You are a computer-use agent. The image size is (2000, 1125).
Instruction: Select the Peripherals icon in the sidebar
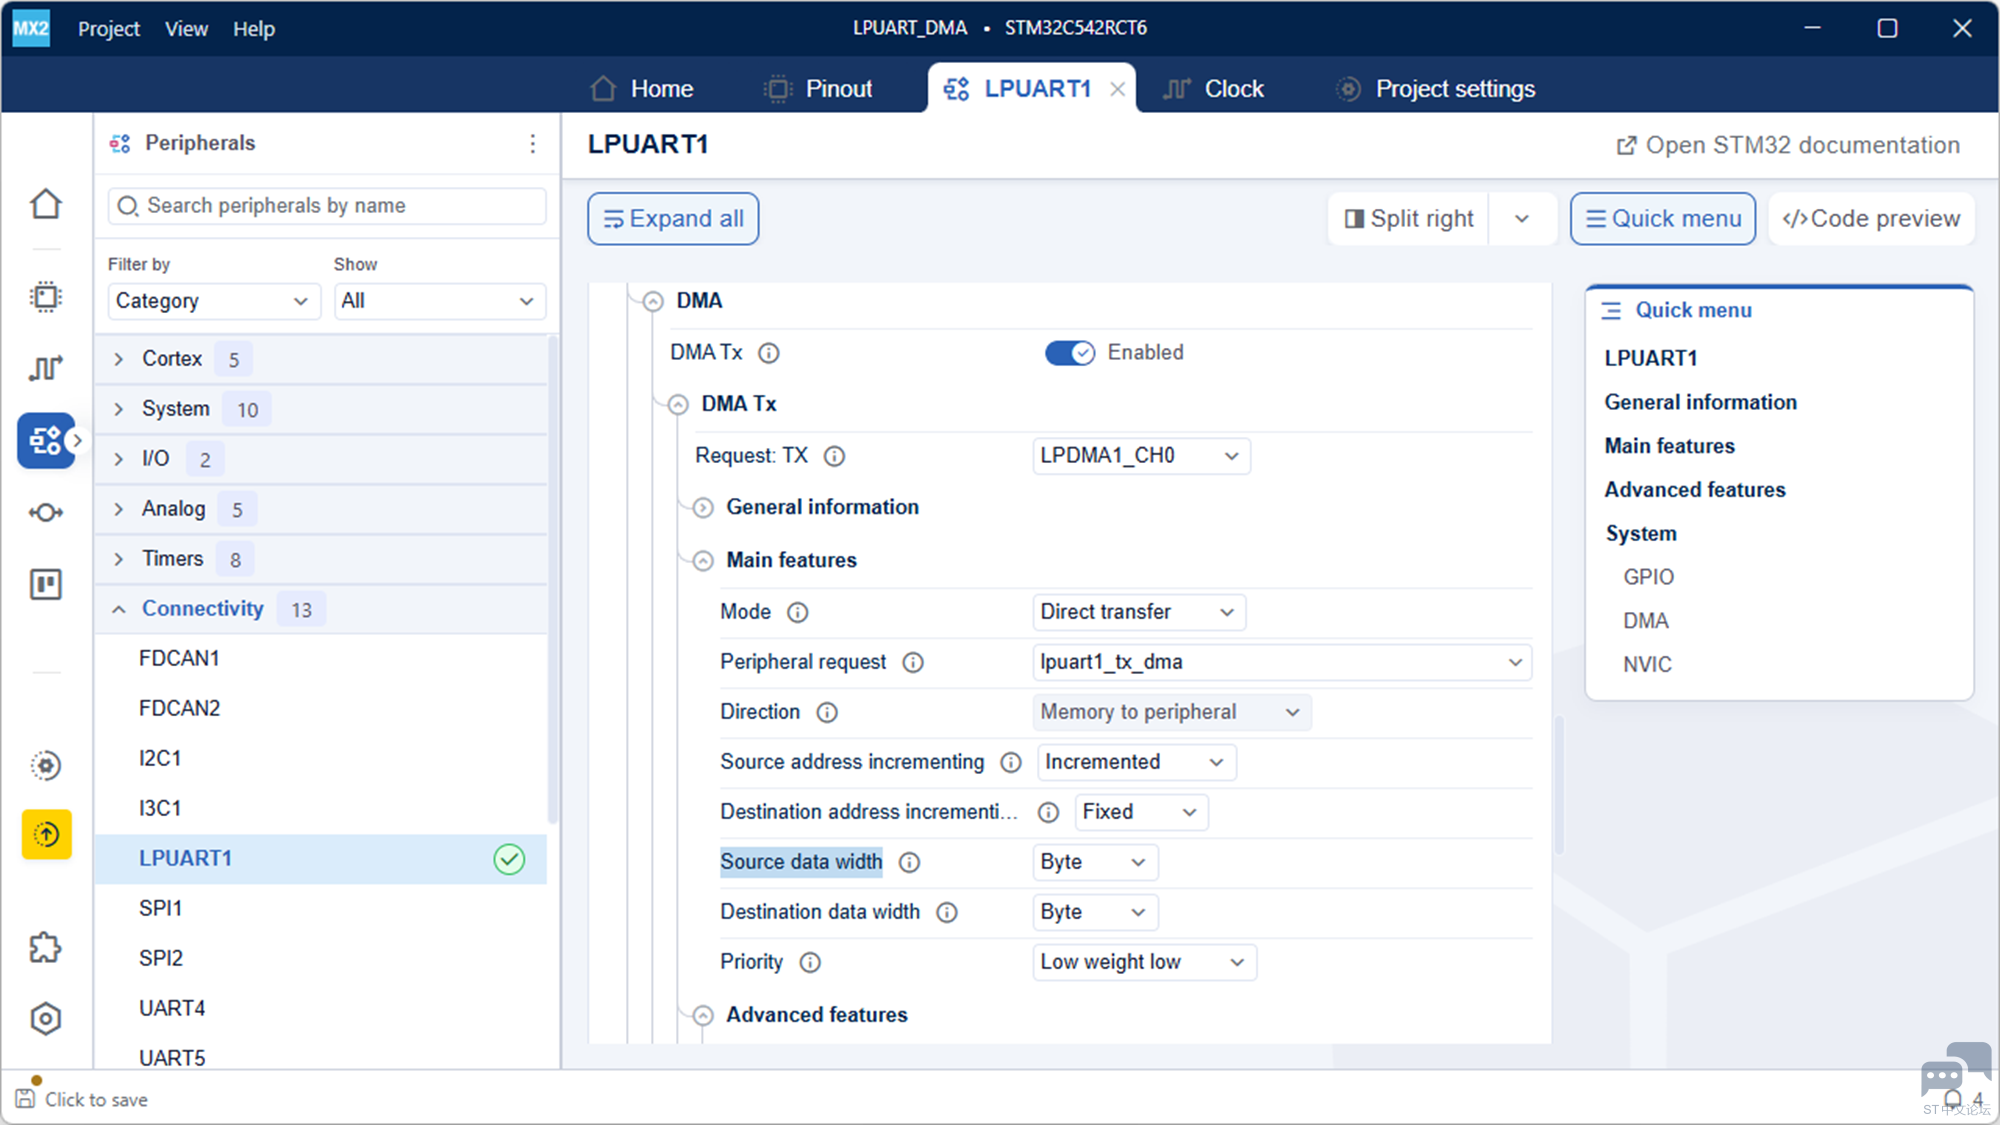point(46,440)
